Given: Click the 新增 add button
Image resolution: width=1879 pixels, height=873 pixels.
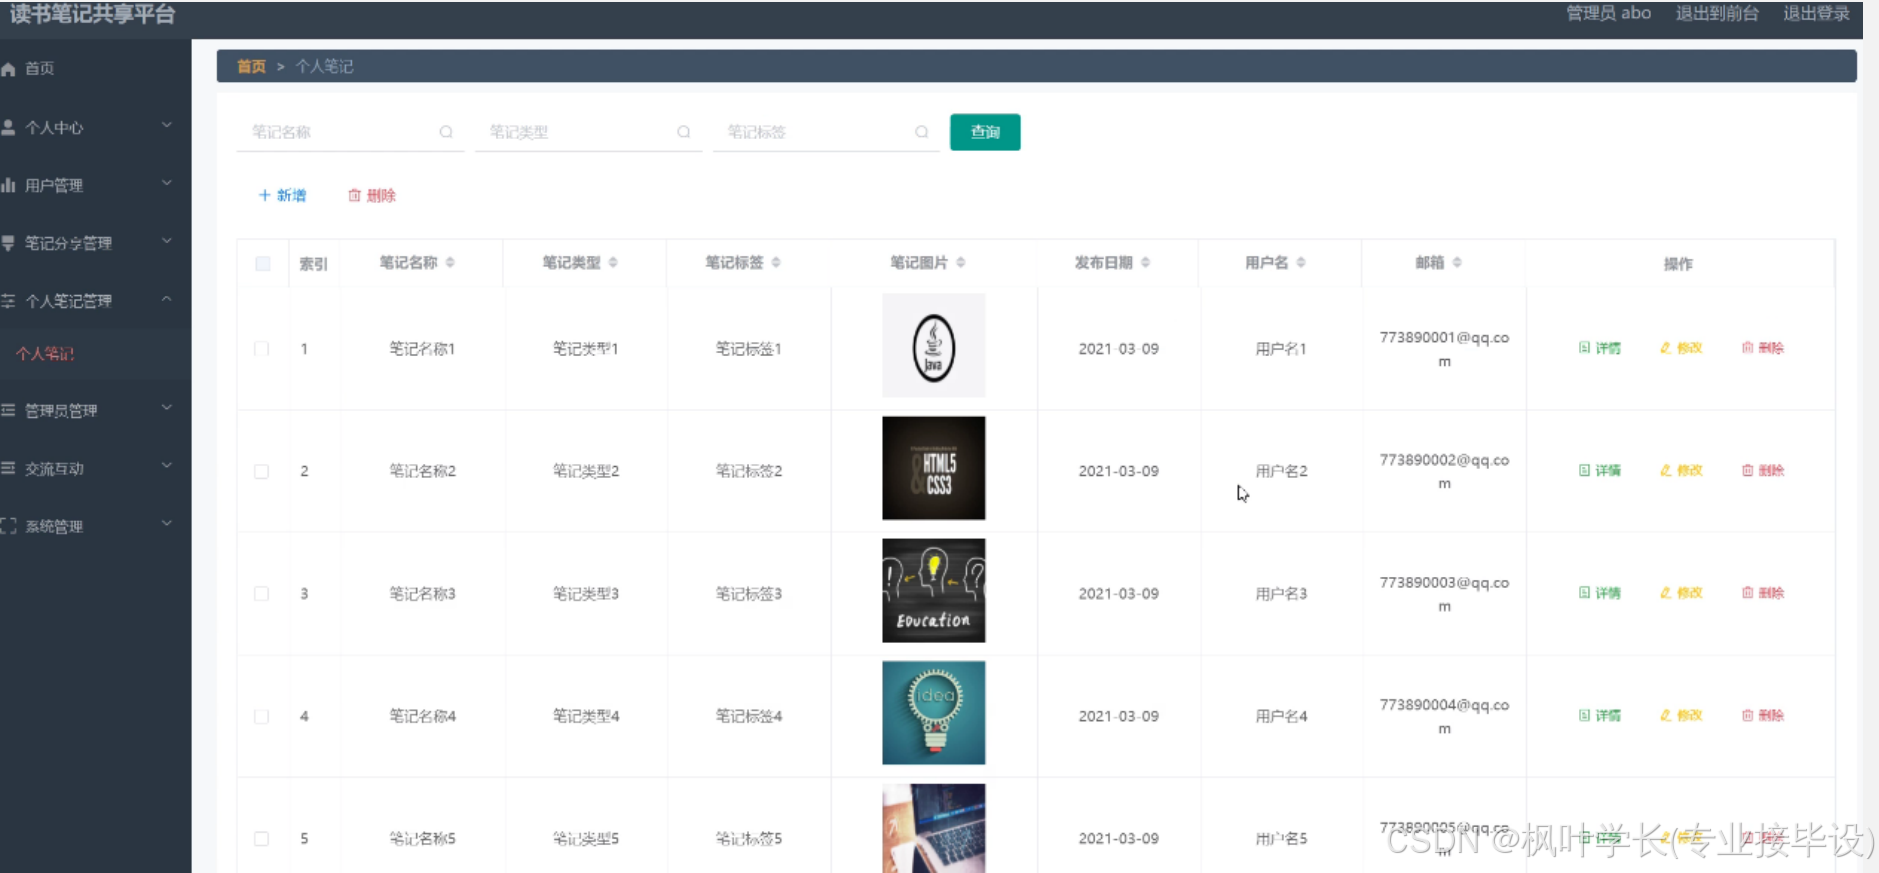Looking at the screenshot, I should pos(282,195).
